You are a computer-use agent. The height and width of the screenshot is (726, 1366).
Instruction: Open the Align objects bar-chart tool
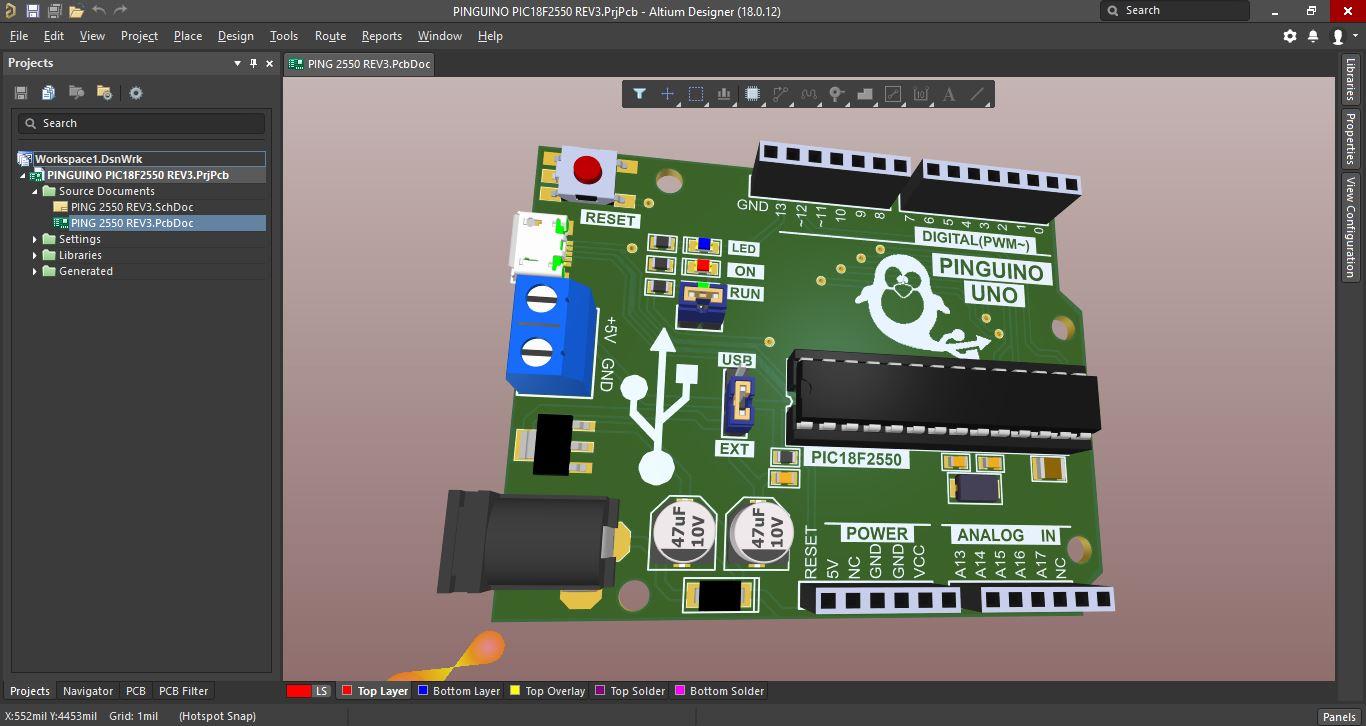[724, 94]
